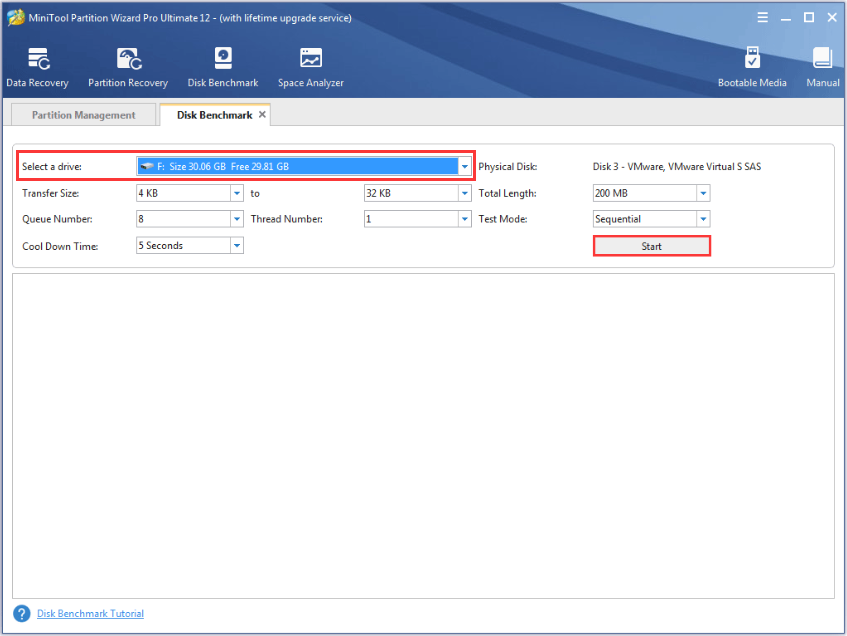Open the Data Recovery tool
The height and width of the screenshot is (636, 847).
click(x=37, y=68)
